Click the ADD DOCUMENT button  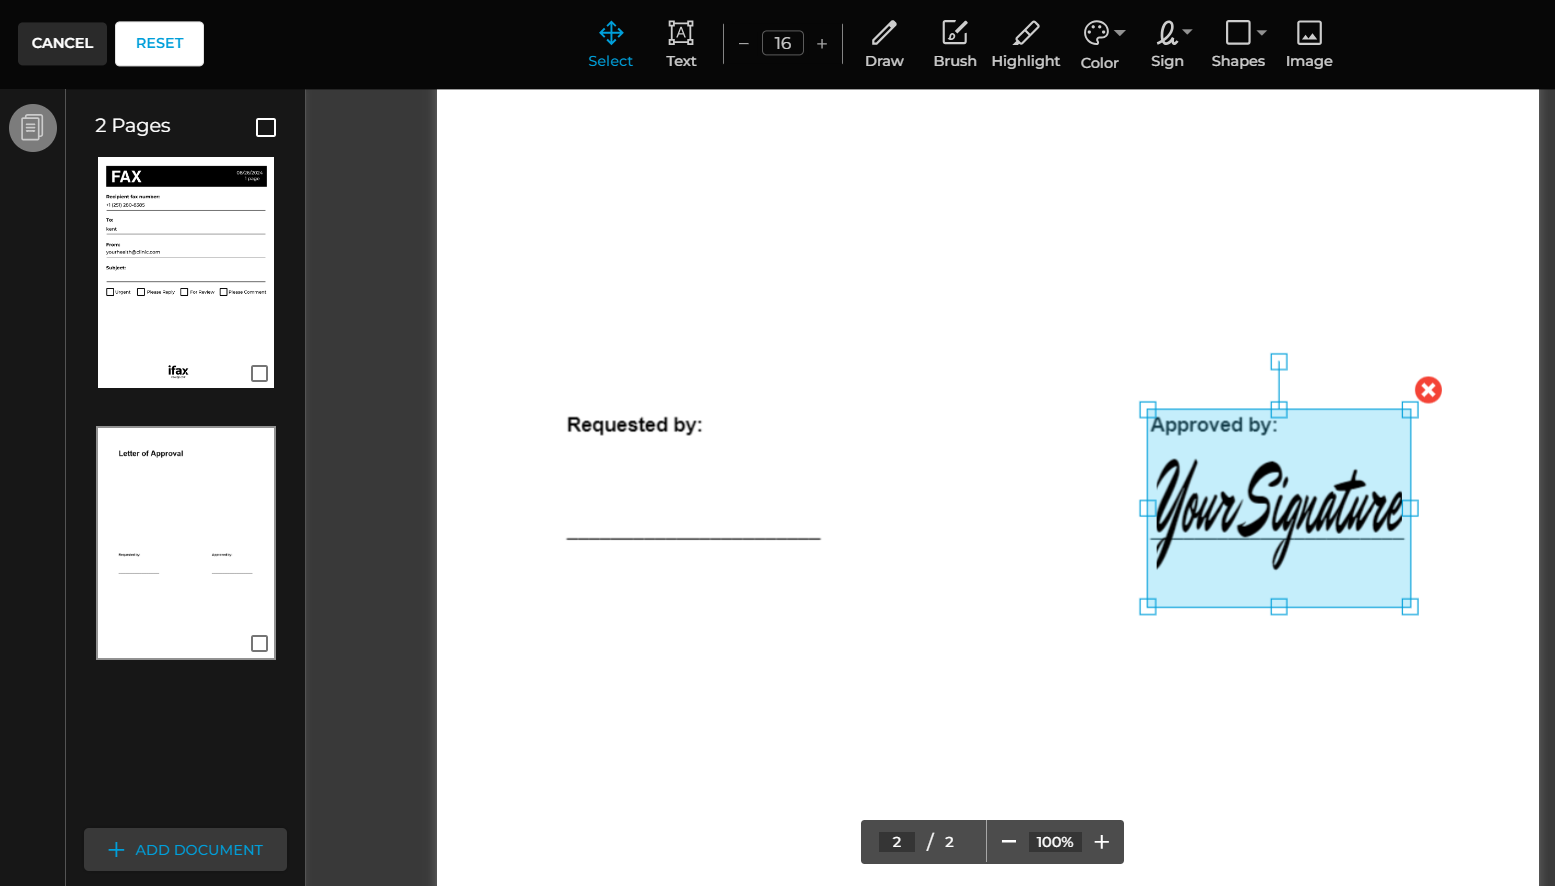click(185, 849)
